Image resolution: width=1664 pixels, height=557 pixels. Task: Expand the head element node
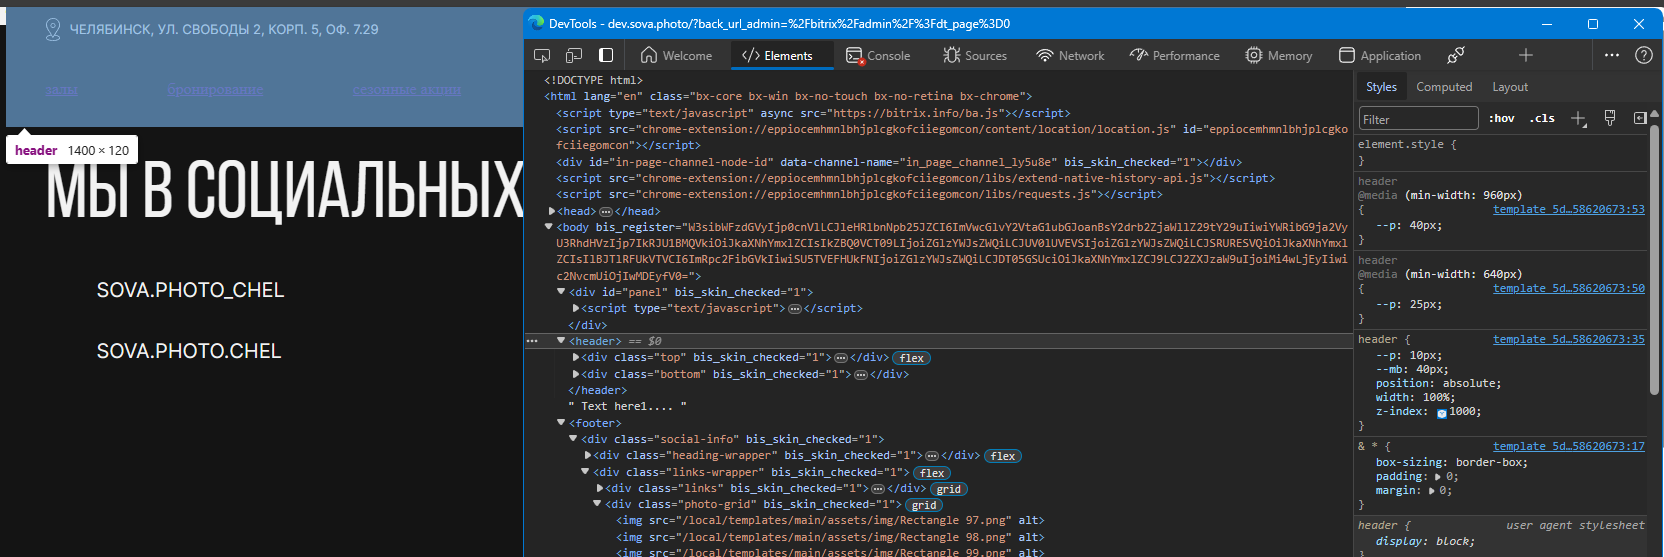point(552,211)
